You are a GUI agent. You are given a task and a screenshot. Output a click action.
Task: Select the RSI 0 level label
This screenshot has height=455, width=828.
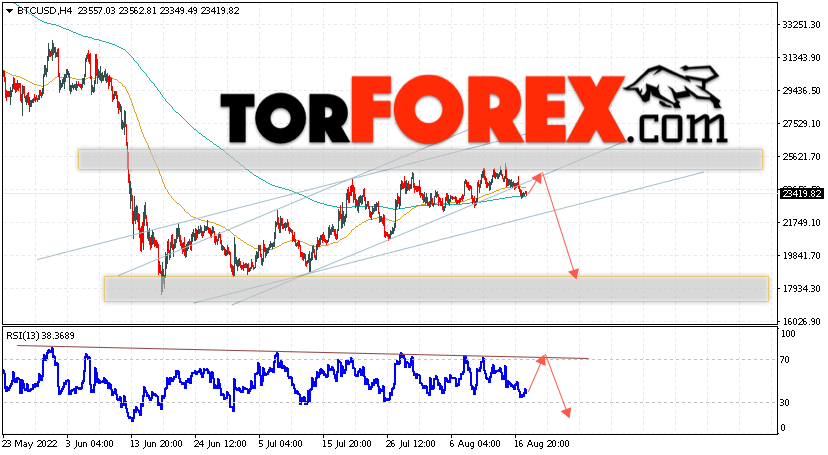pos(783,428)
